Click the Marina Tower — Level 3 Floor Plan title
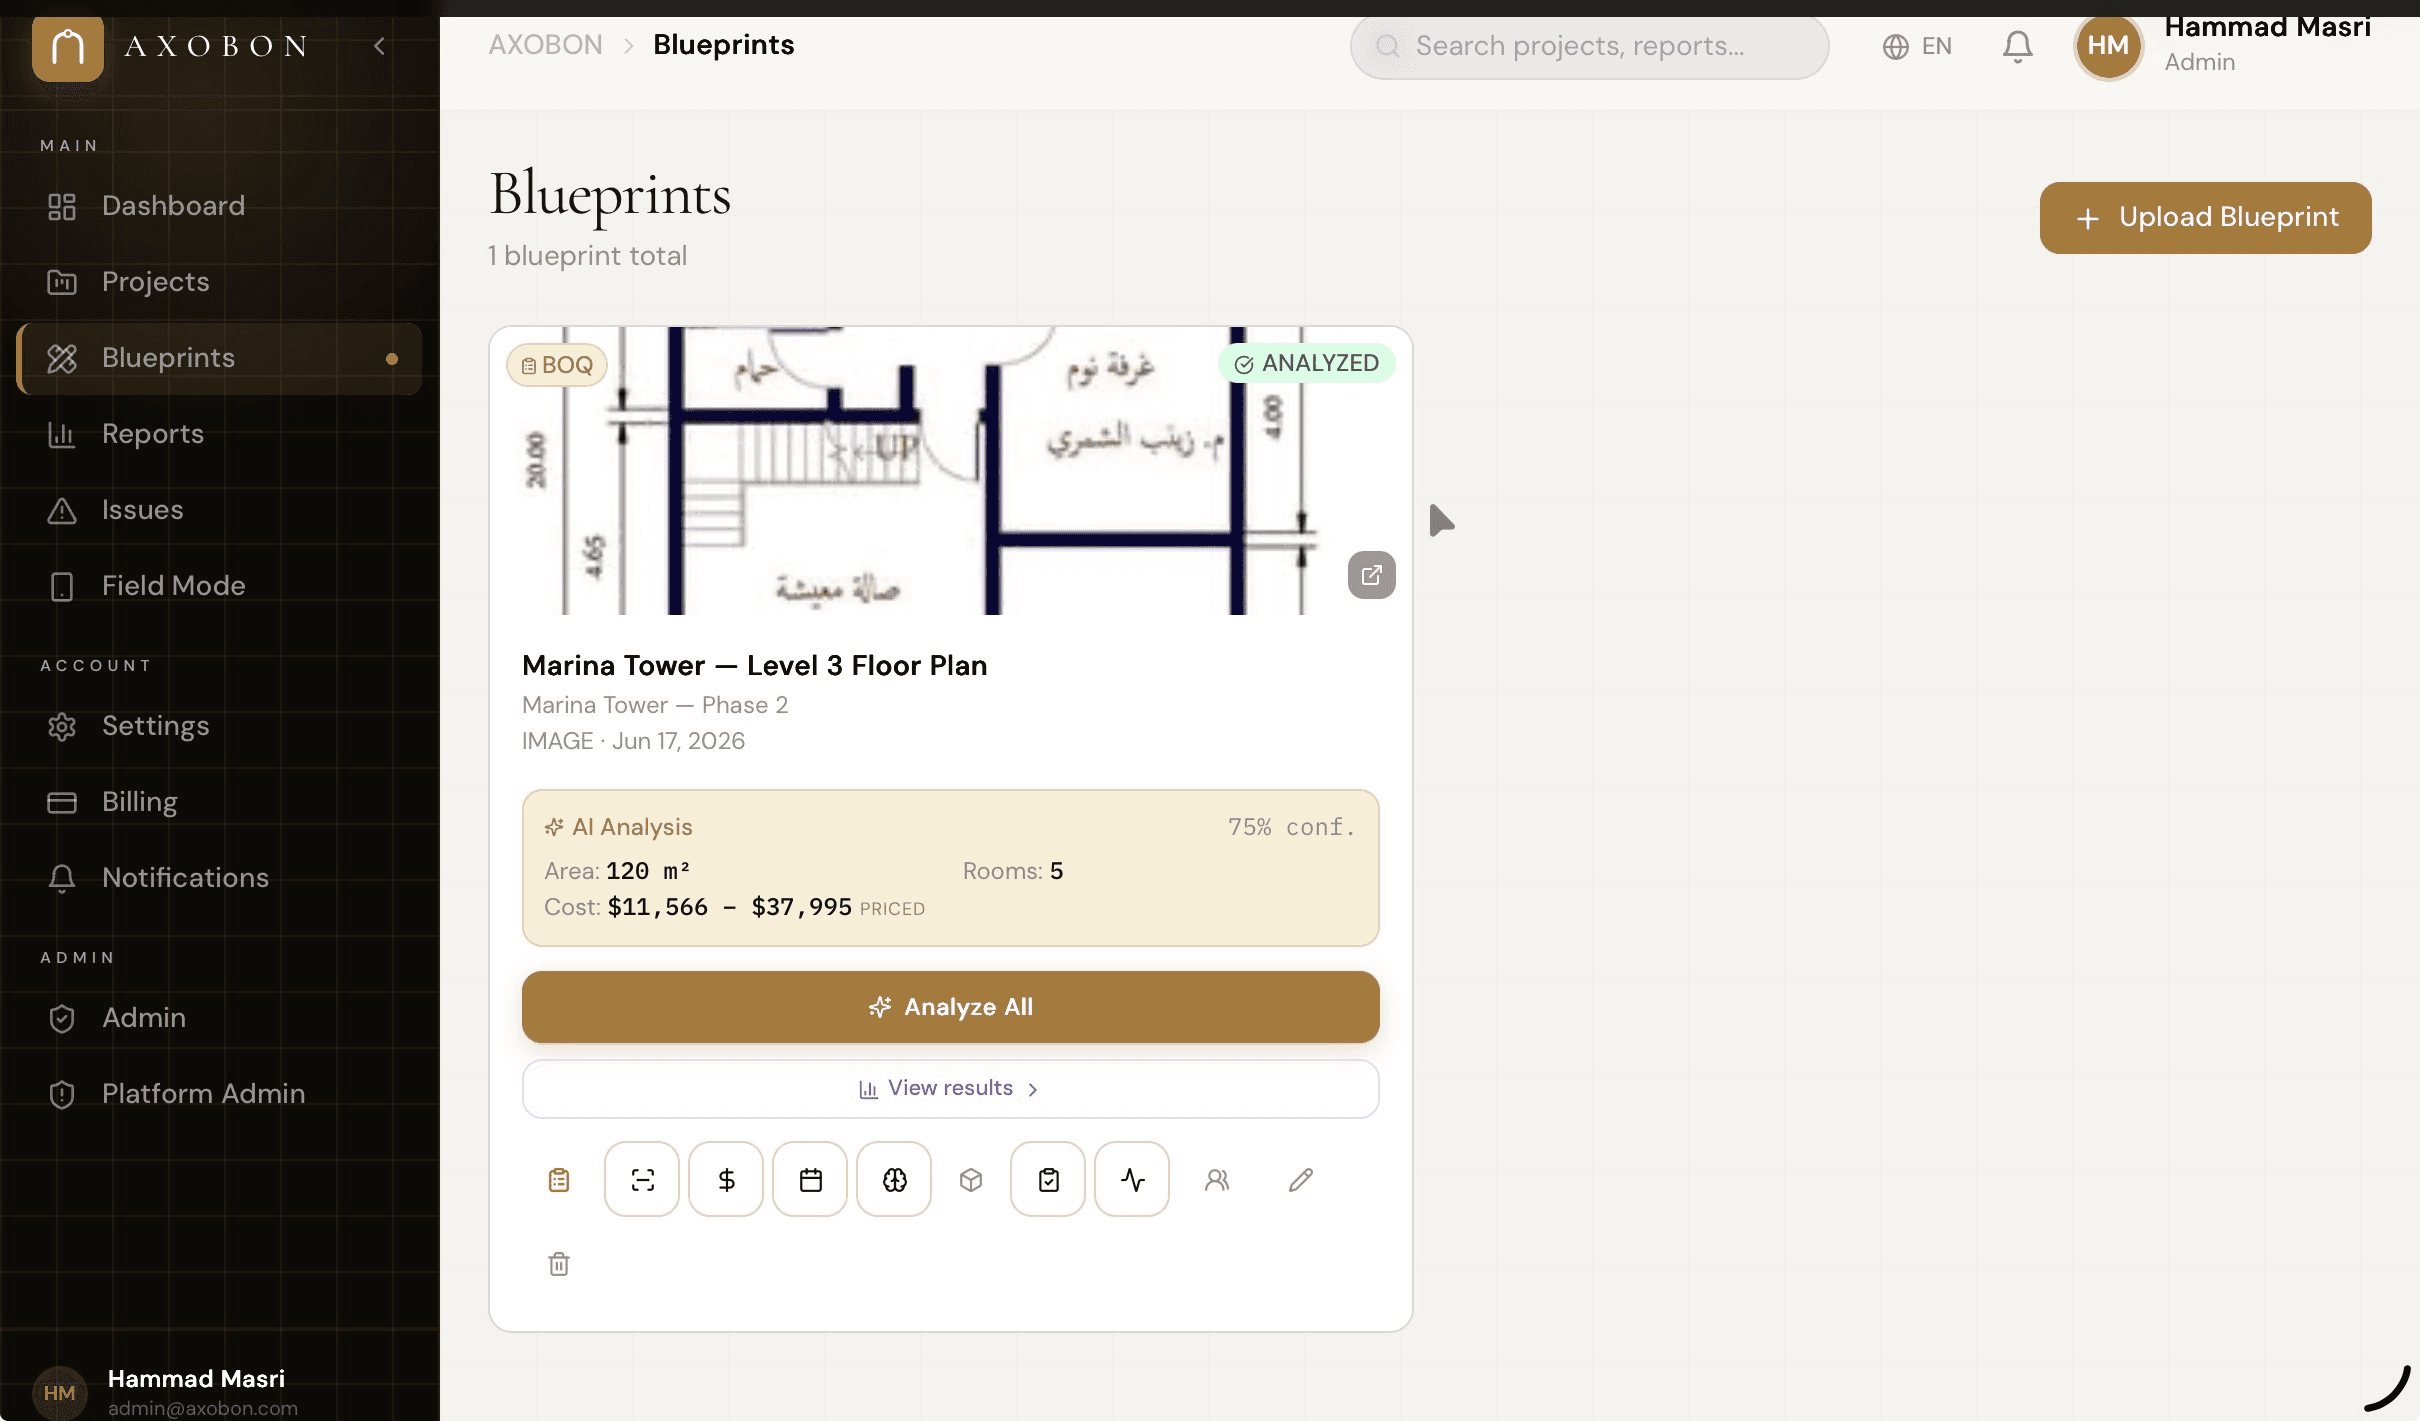The image size is (2420, 1421). click(755, 666)
